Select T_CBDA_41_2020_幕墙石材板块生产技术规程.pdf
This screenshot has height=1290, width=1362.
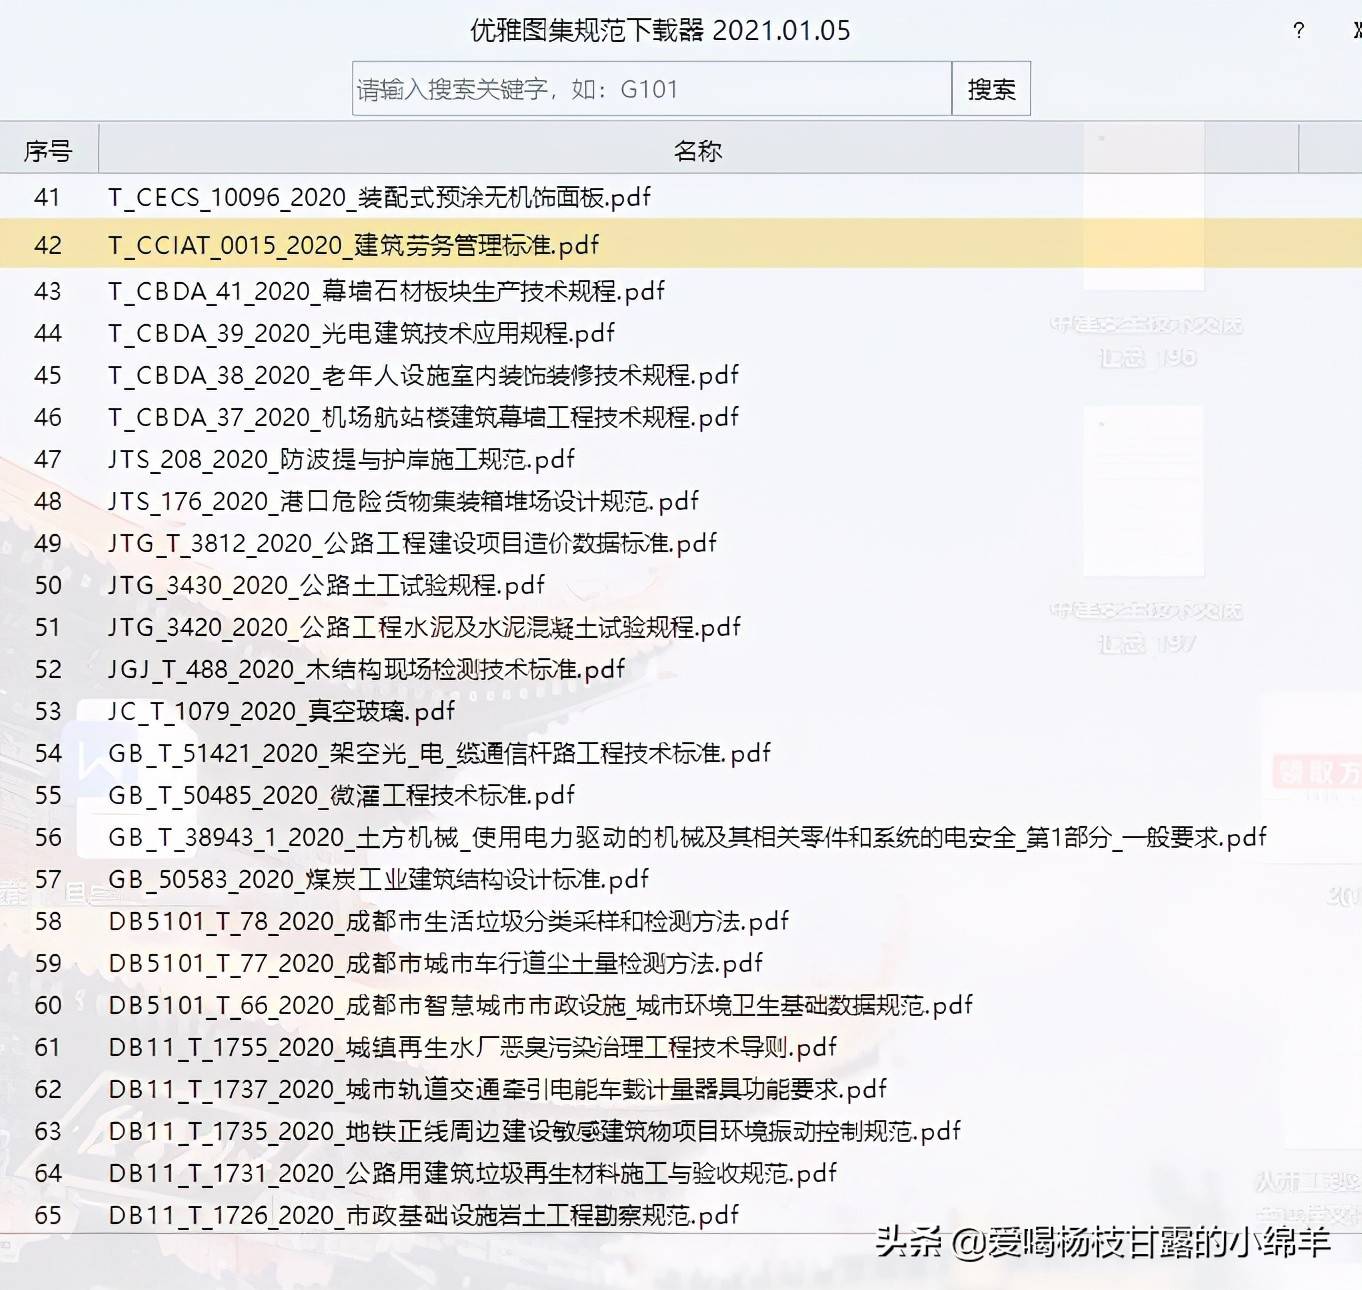click(x=386, y=291)
